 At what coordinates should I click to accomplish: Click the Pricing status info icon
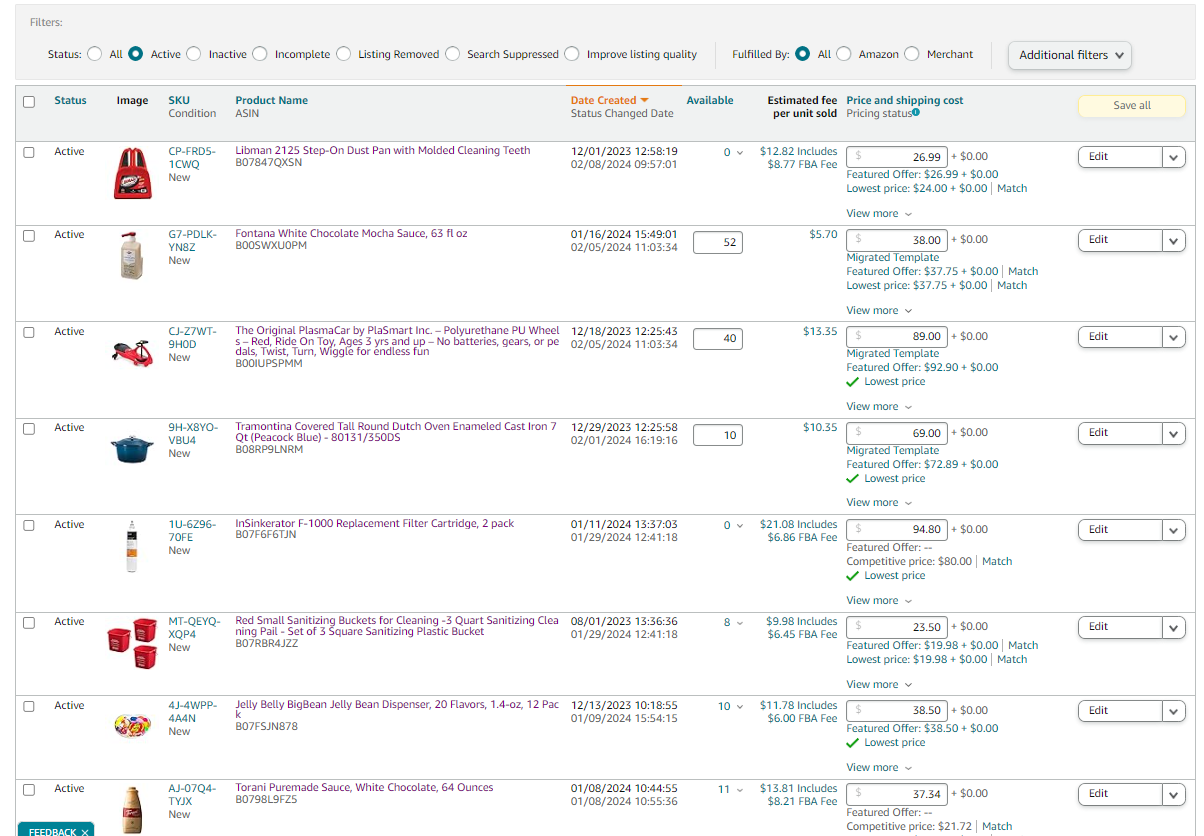916,113
